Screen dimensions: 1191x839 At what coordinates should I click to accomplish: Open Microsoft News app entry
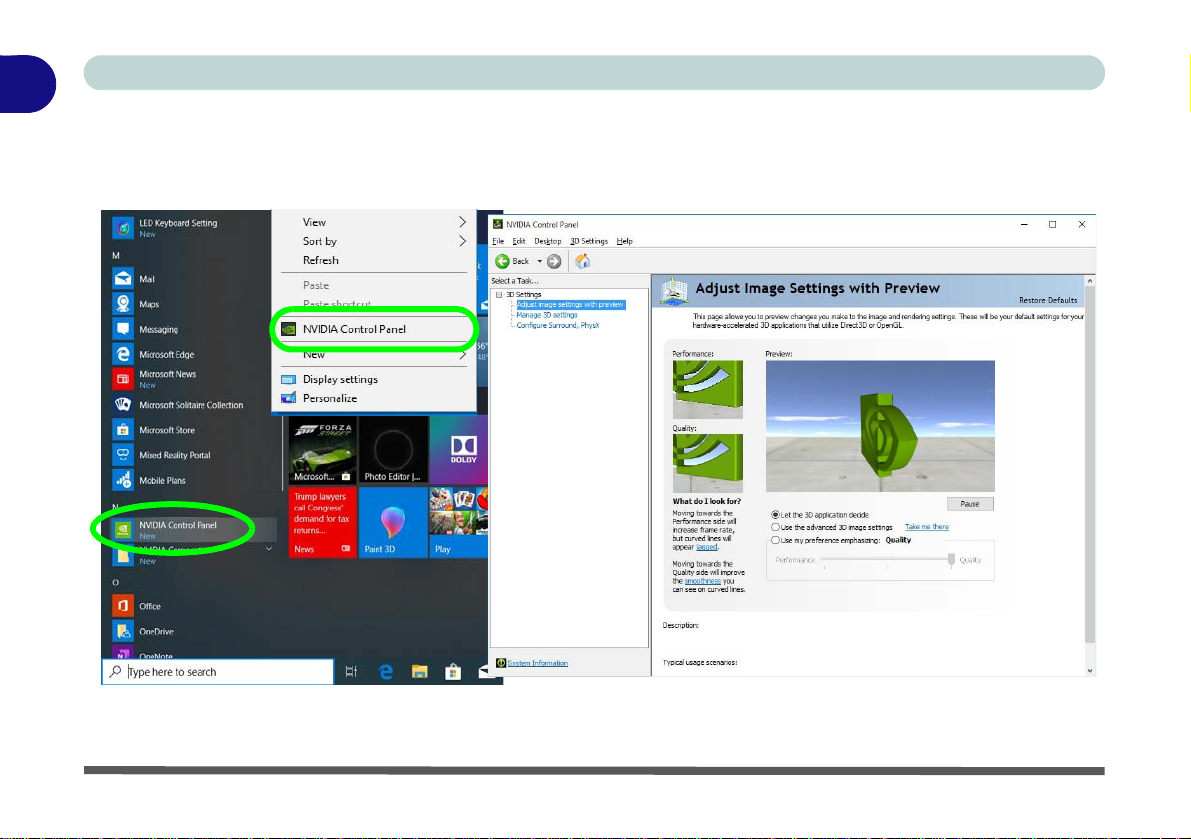coord(123,379)
